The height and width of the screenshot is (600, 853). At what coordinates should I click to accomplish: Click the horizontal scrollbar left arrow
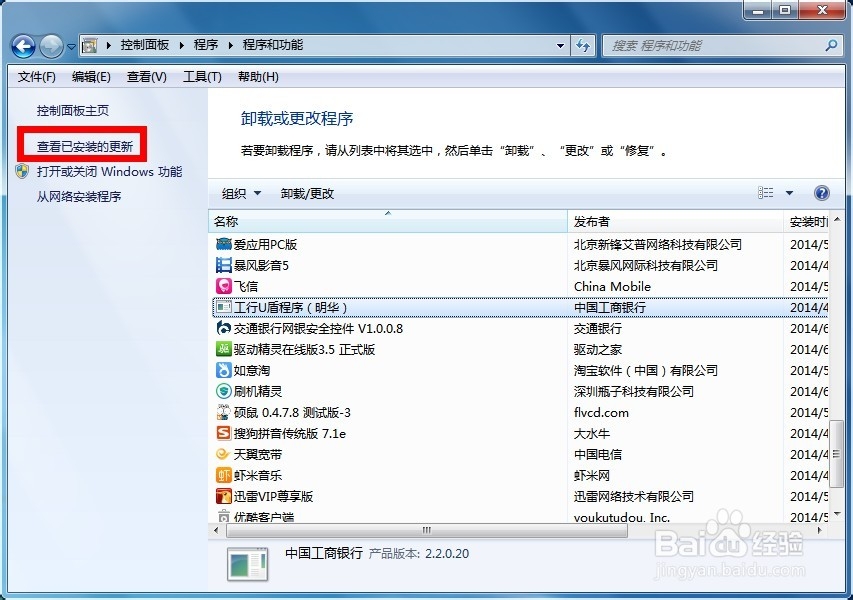[217, 530]
